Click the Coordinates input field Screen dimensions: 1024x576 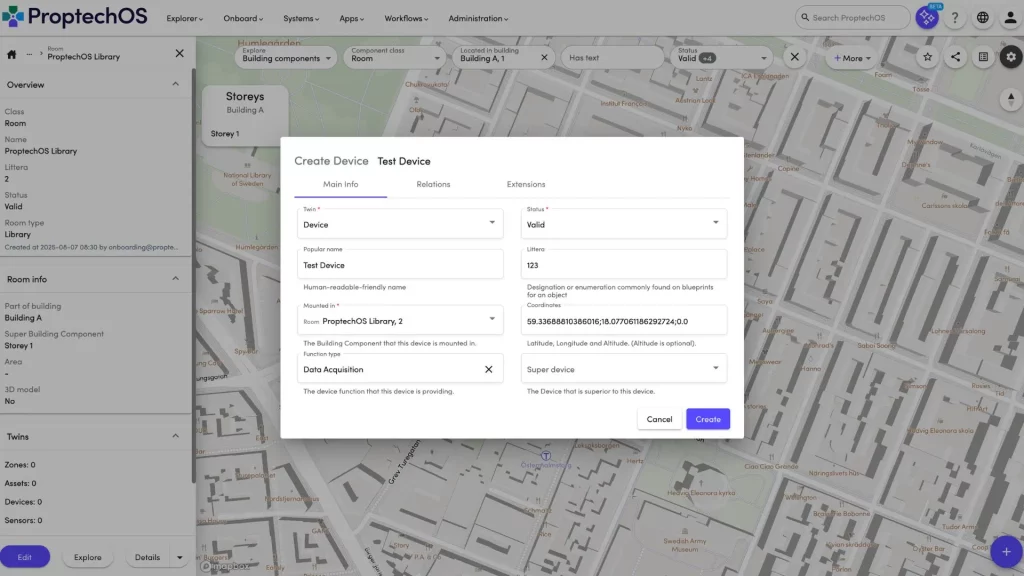click(x=625, y=322)
